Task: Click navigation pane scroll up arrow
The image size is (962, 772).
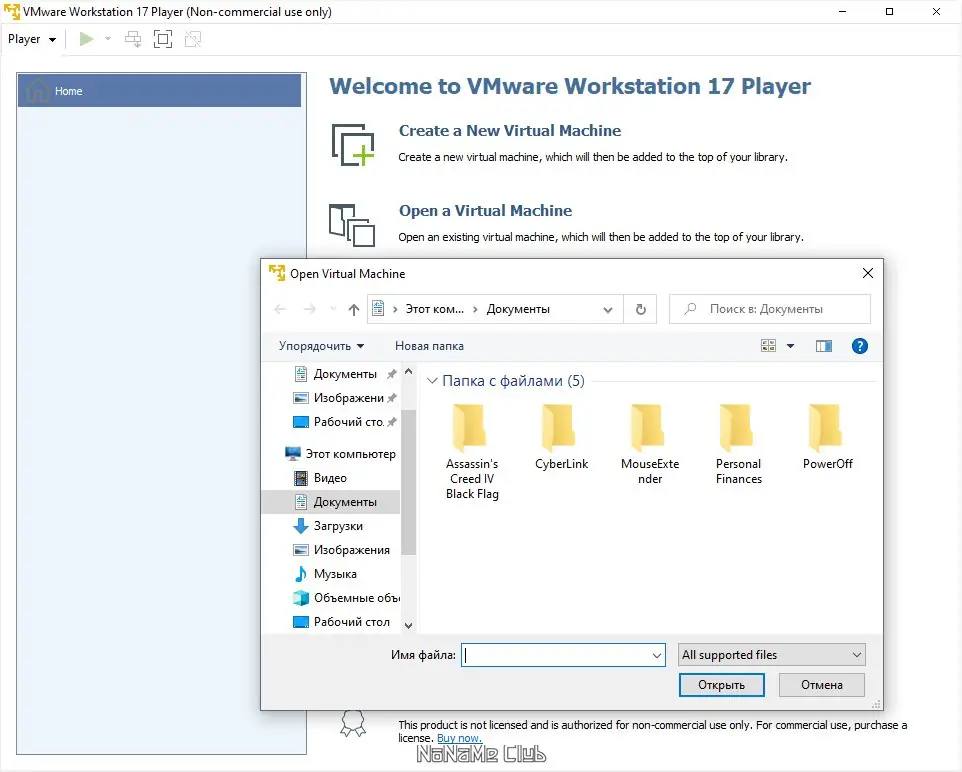Action: click(x=409, y=372)
